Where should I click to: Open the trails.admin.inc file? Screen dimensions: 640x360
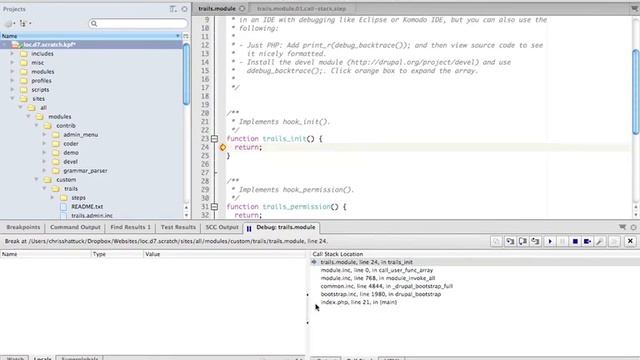tap(91, 215)
